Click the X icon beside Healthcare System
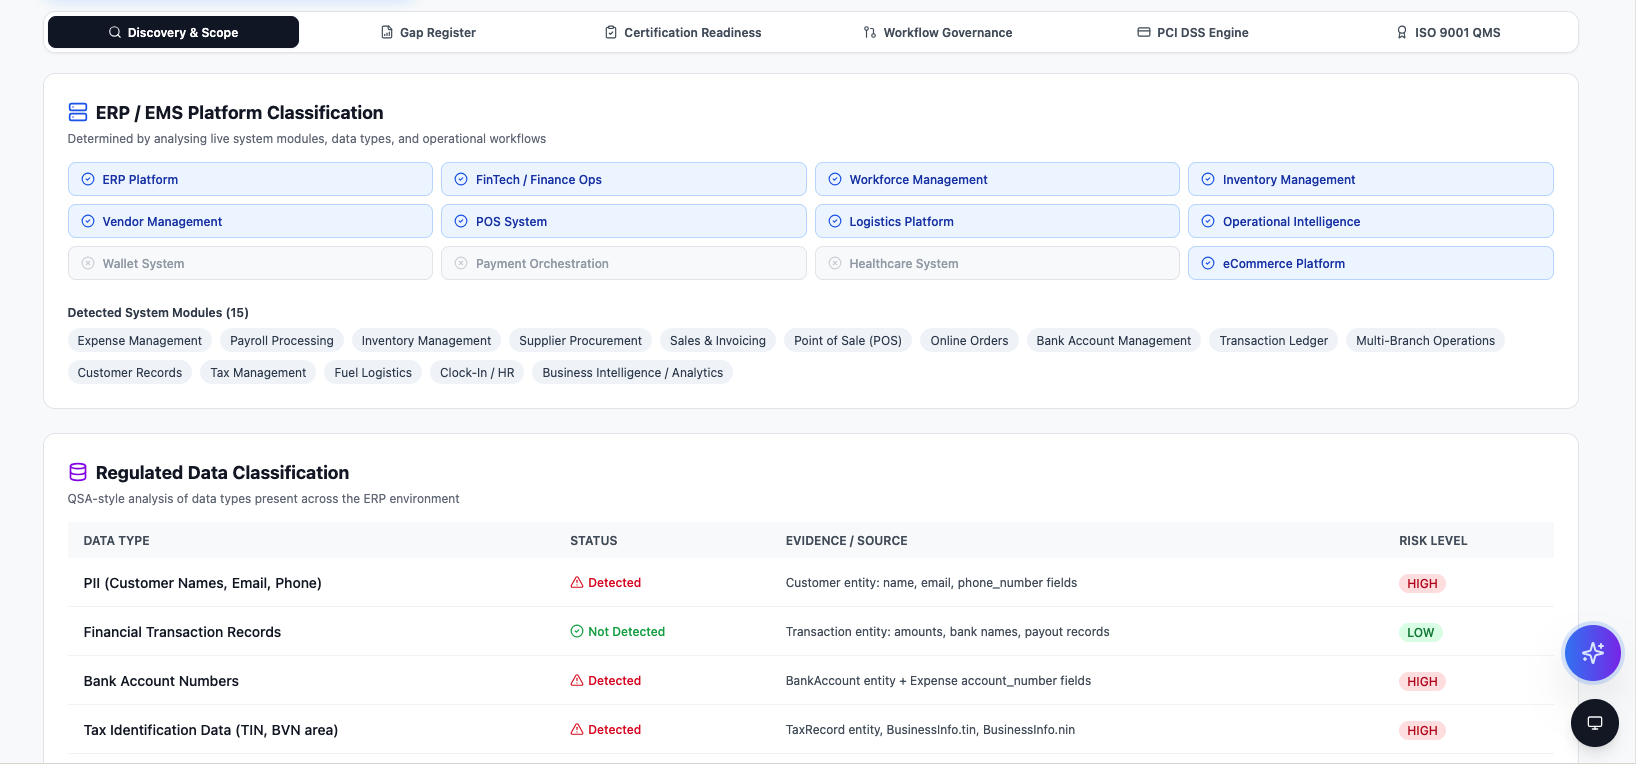Screen dimensions: 1636x764 coord(835,263)
